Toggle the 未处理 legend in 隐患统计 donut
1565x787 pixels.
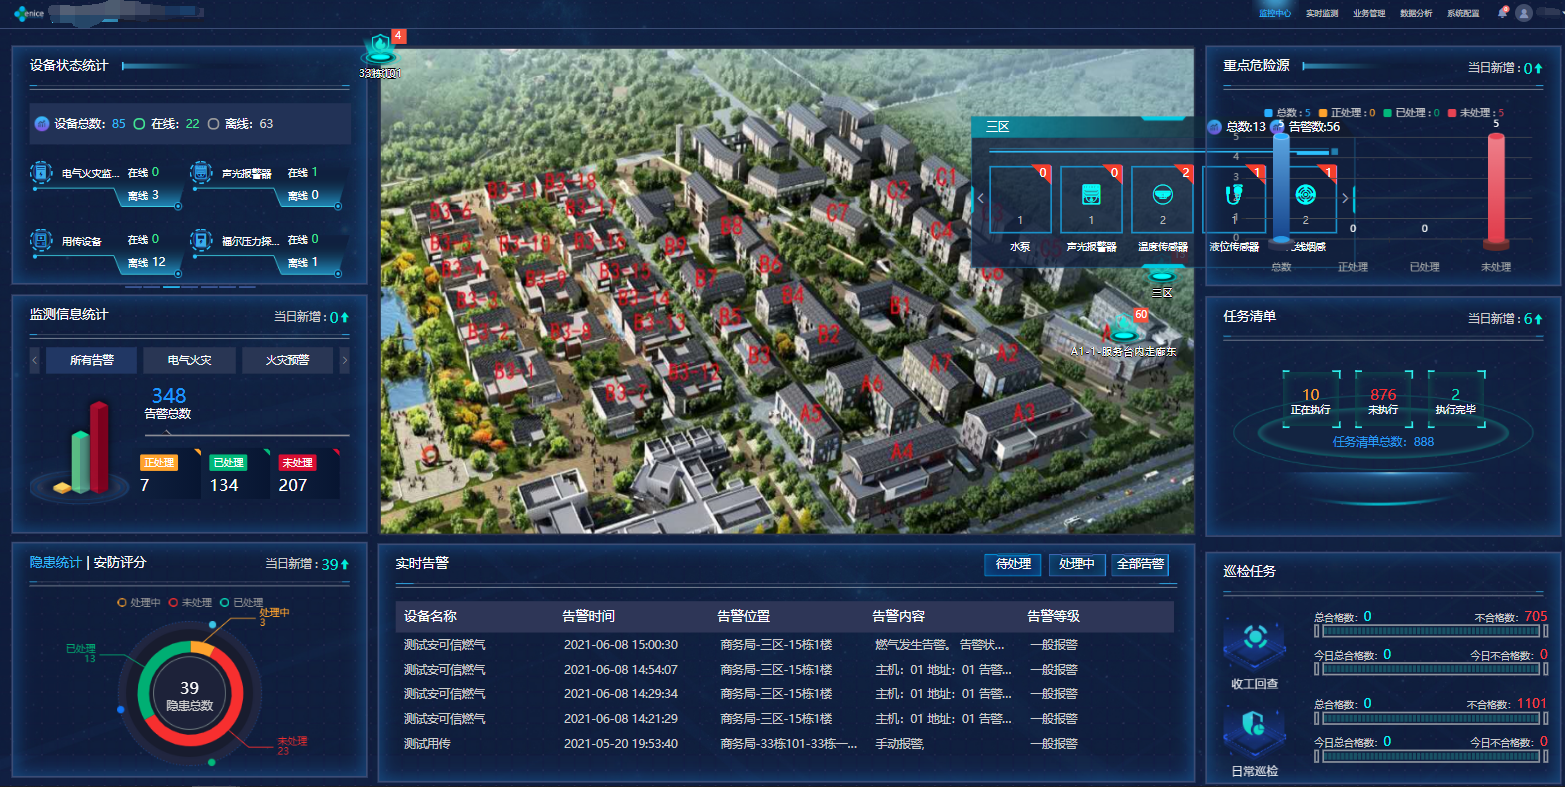(x=190, y=603)
